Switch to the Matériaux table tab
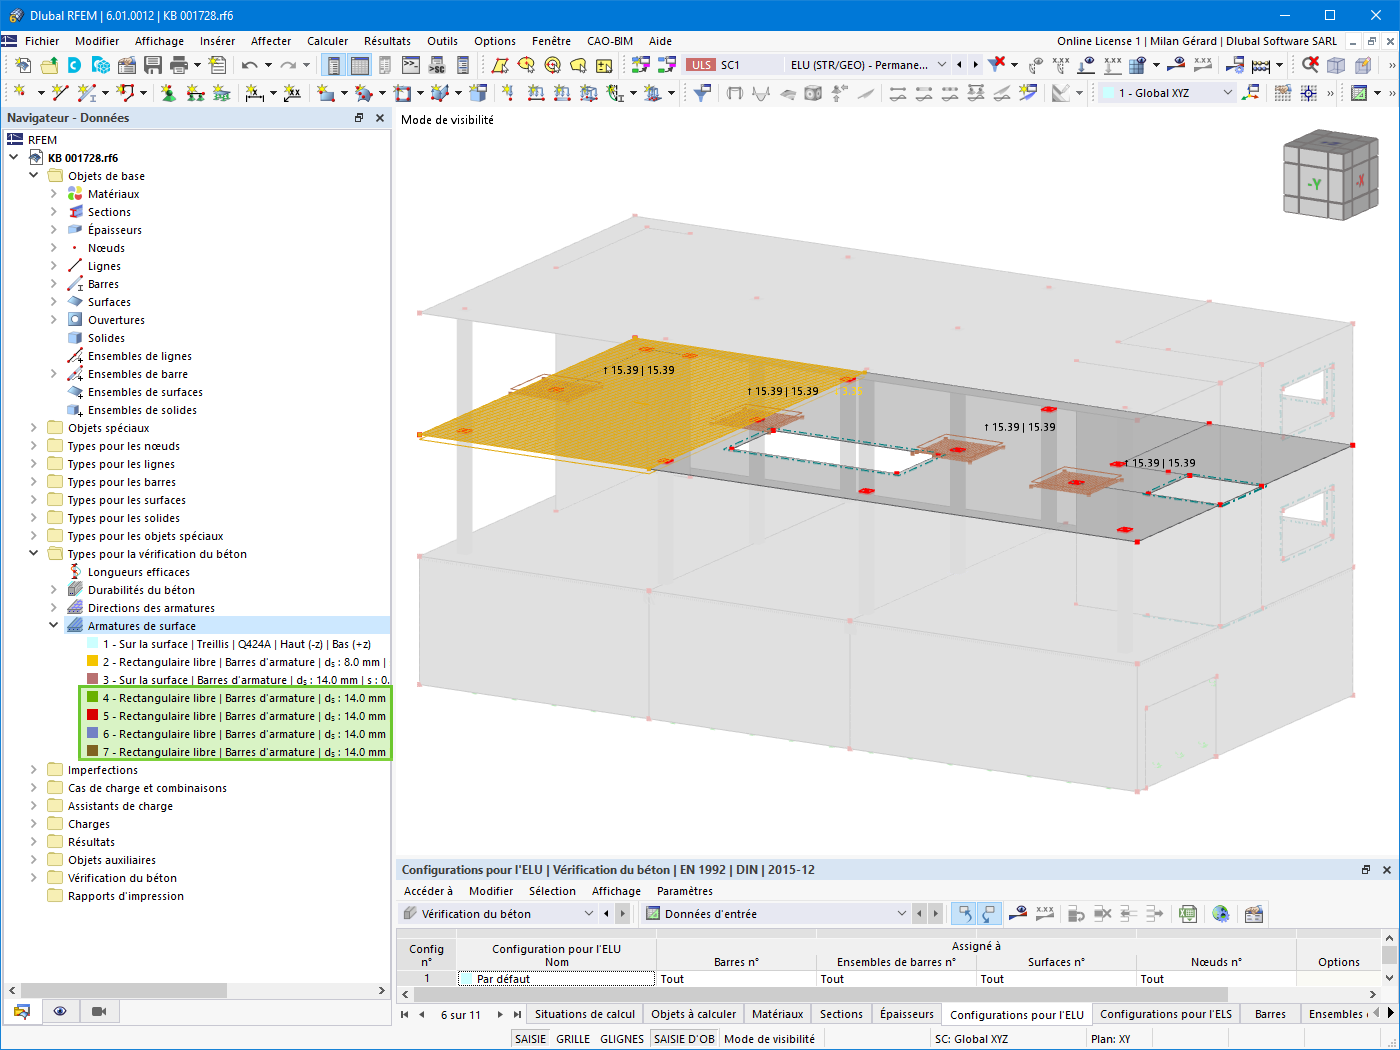The width and height of the screenshot is (1400, 1050). click(x=777, y=1014)
